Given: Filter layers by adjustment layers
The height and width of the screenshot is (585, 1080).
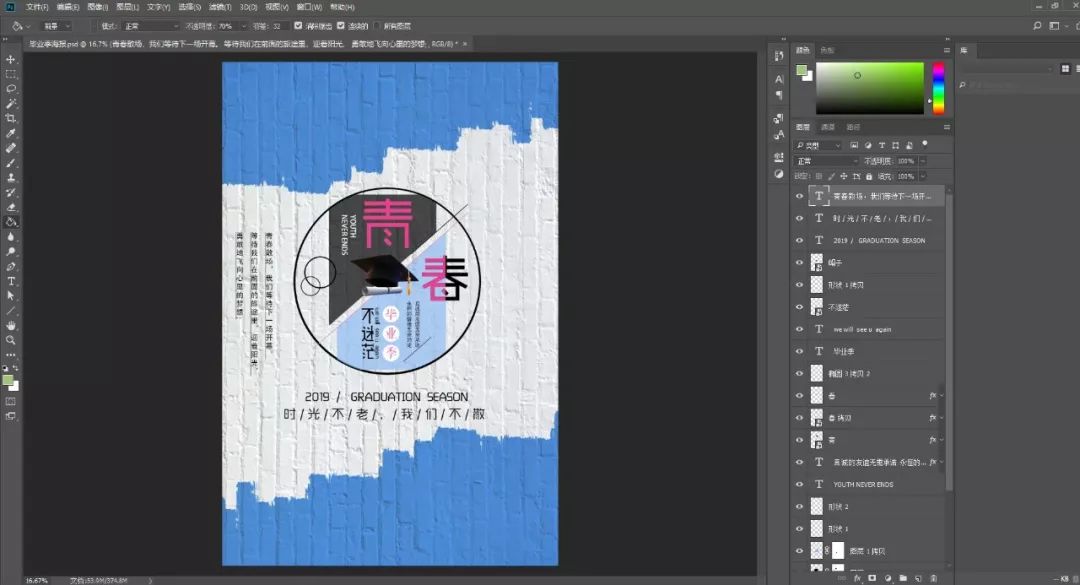Looking at the screenshot, I should [868, 145].
